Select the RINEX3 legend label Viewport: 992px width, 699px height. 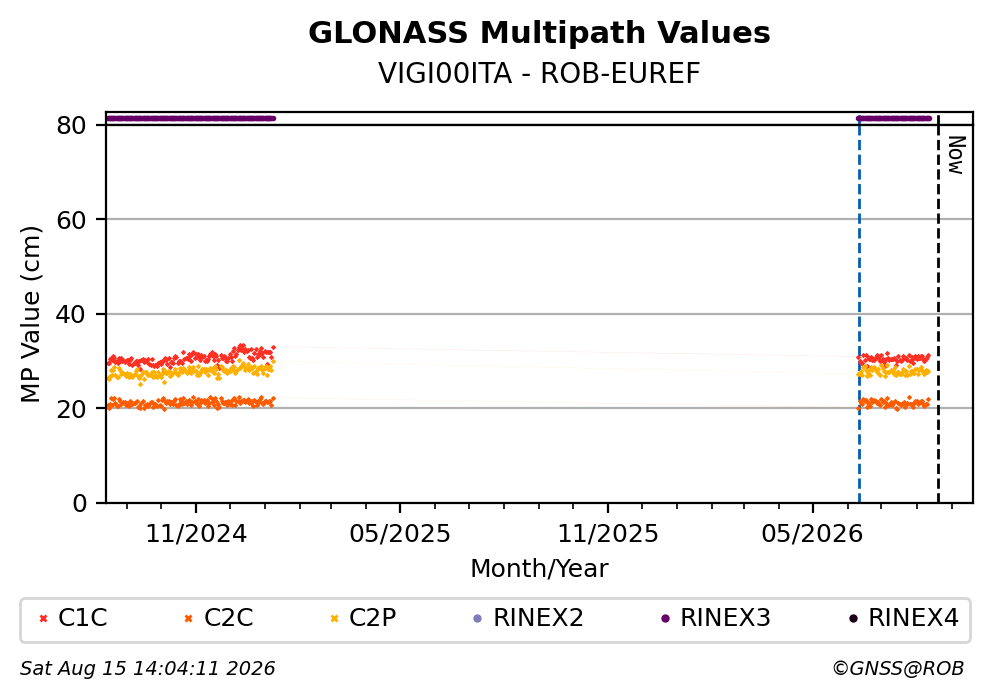pos(726,618)
